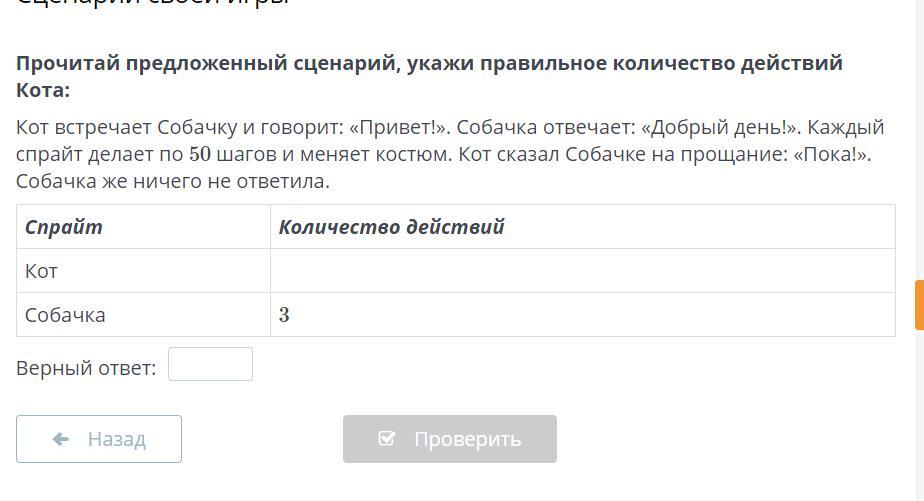Image resolution: width=924 pixels, height=501 pixels.
Task: Click the «Привет!» quote in the scenario
Action: click(397, 128)
